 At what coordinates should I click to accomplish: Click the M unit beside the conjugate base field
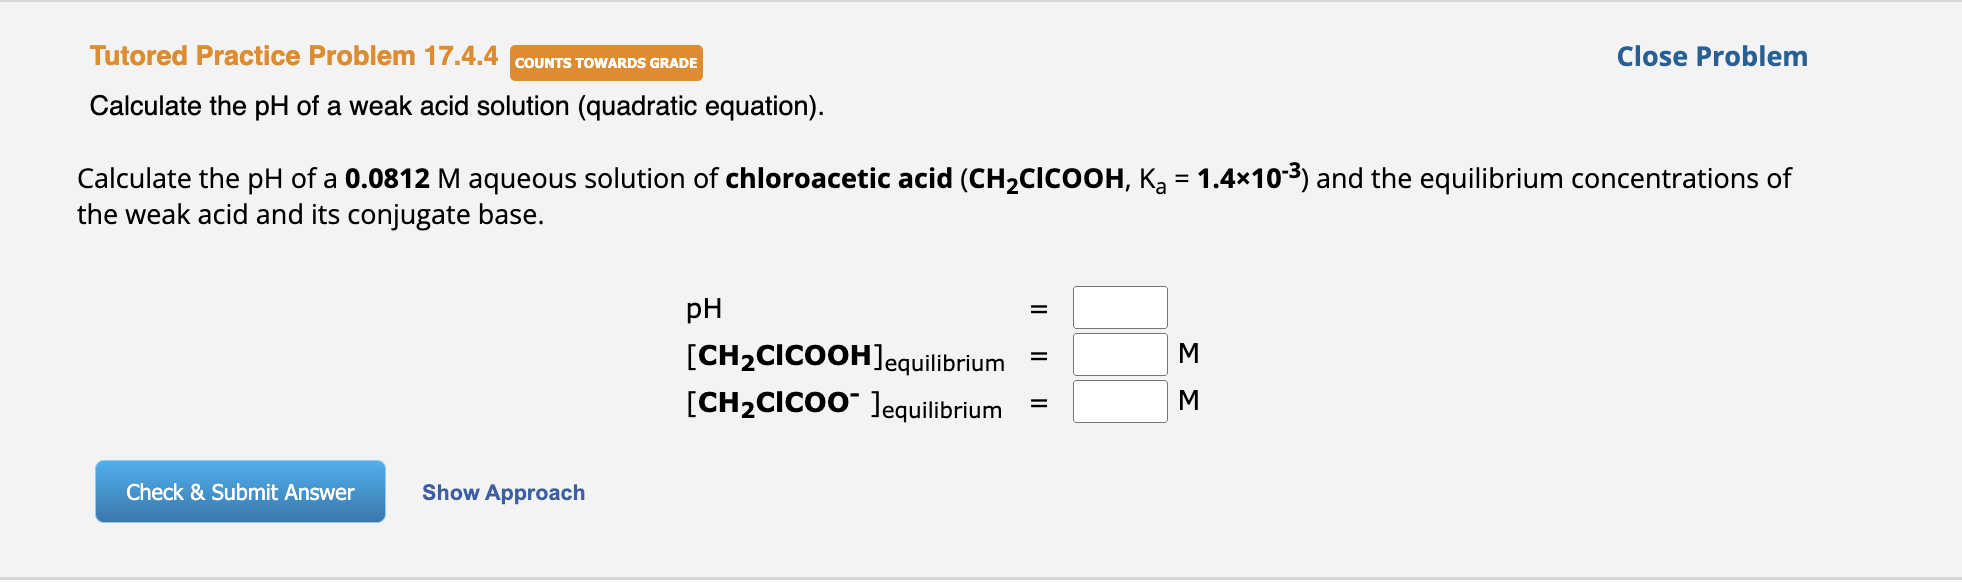[x=1189, y=399]
